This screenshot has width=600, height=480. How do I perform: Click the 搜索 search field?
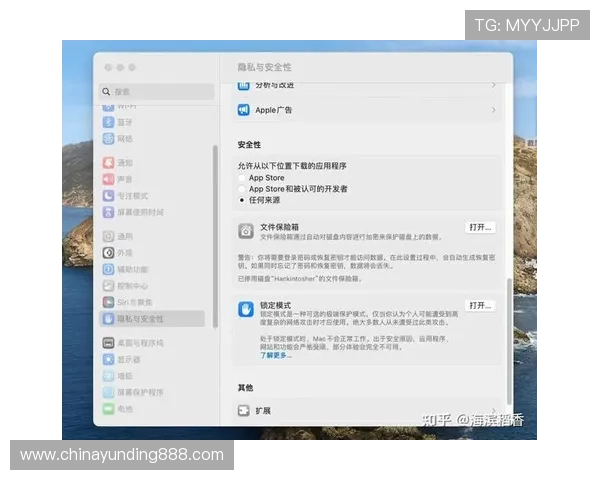(156, 91)
